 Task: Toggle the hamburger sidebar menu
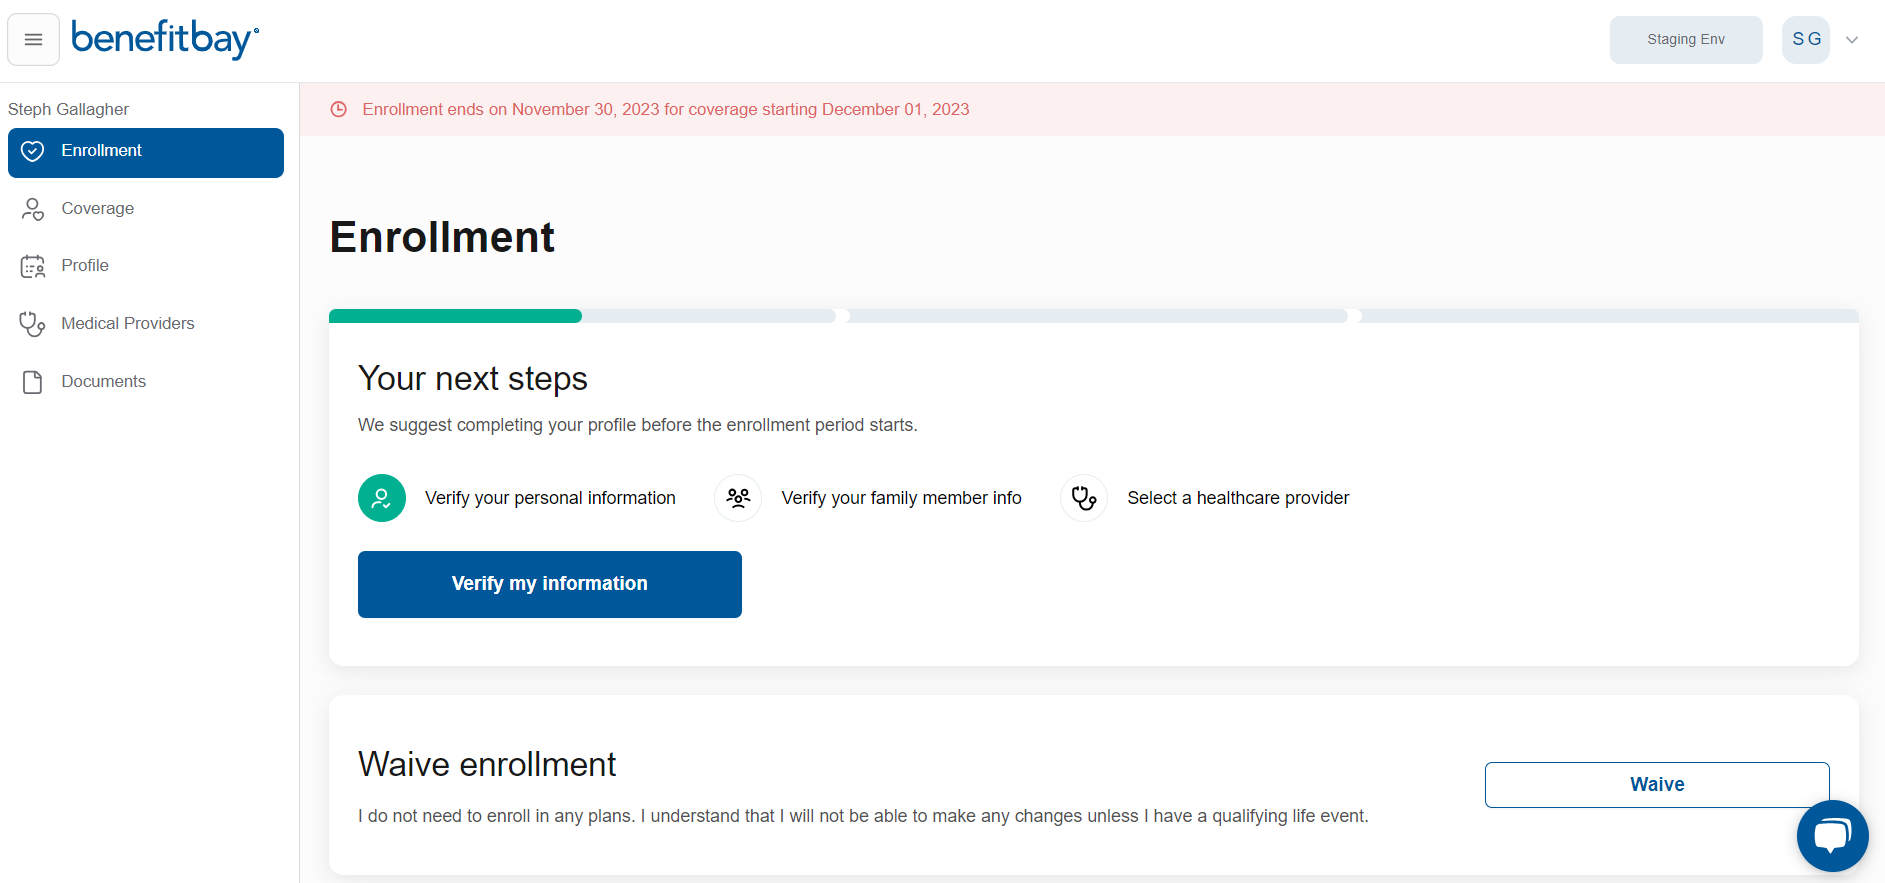pyautogui.click(x=33, y=40)
